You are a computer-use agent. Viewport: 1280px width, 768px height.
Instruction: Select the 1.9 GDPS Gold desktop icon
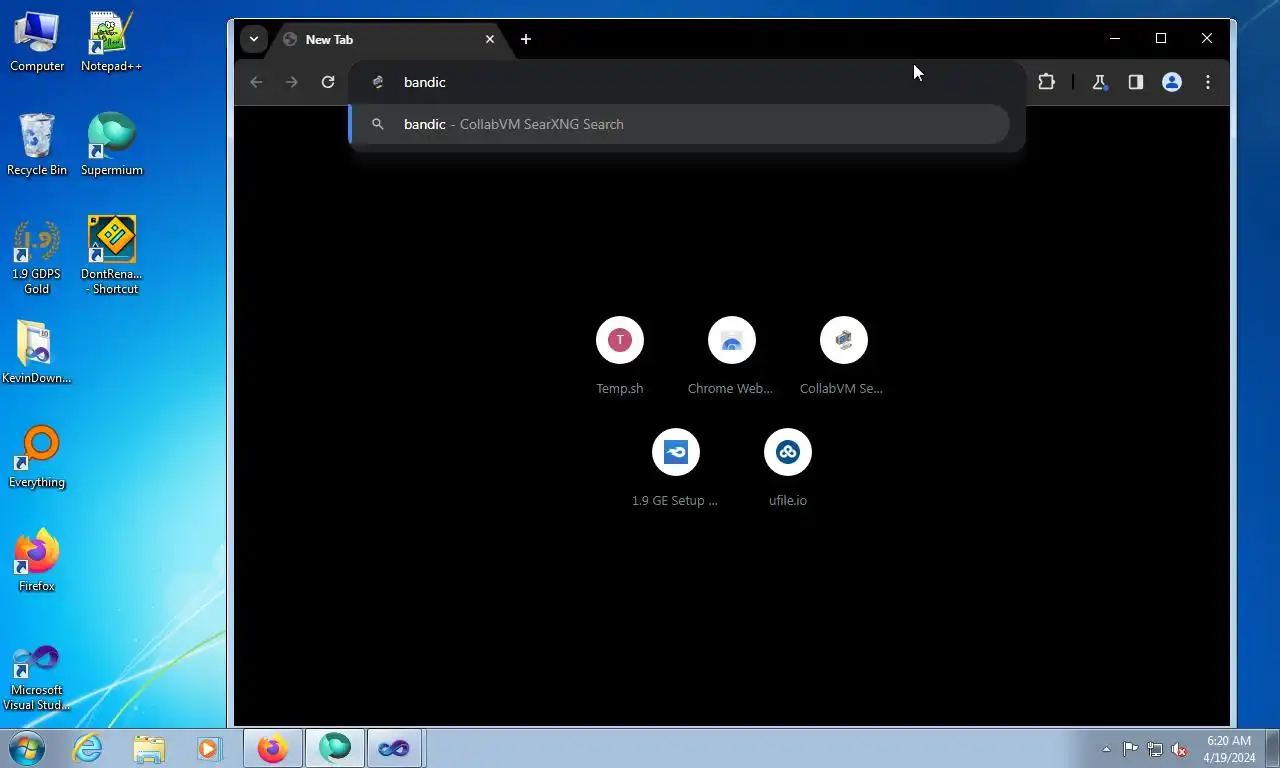(37, 257)
